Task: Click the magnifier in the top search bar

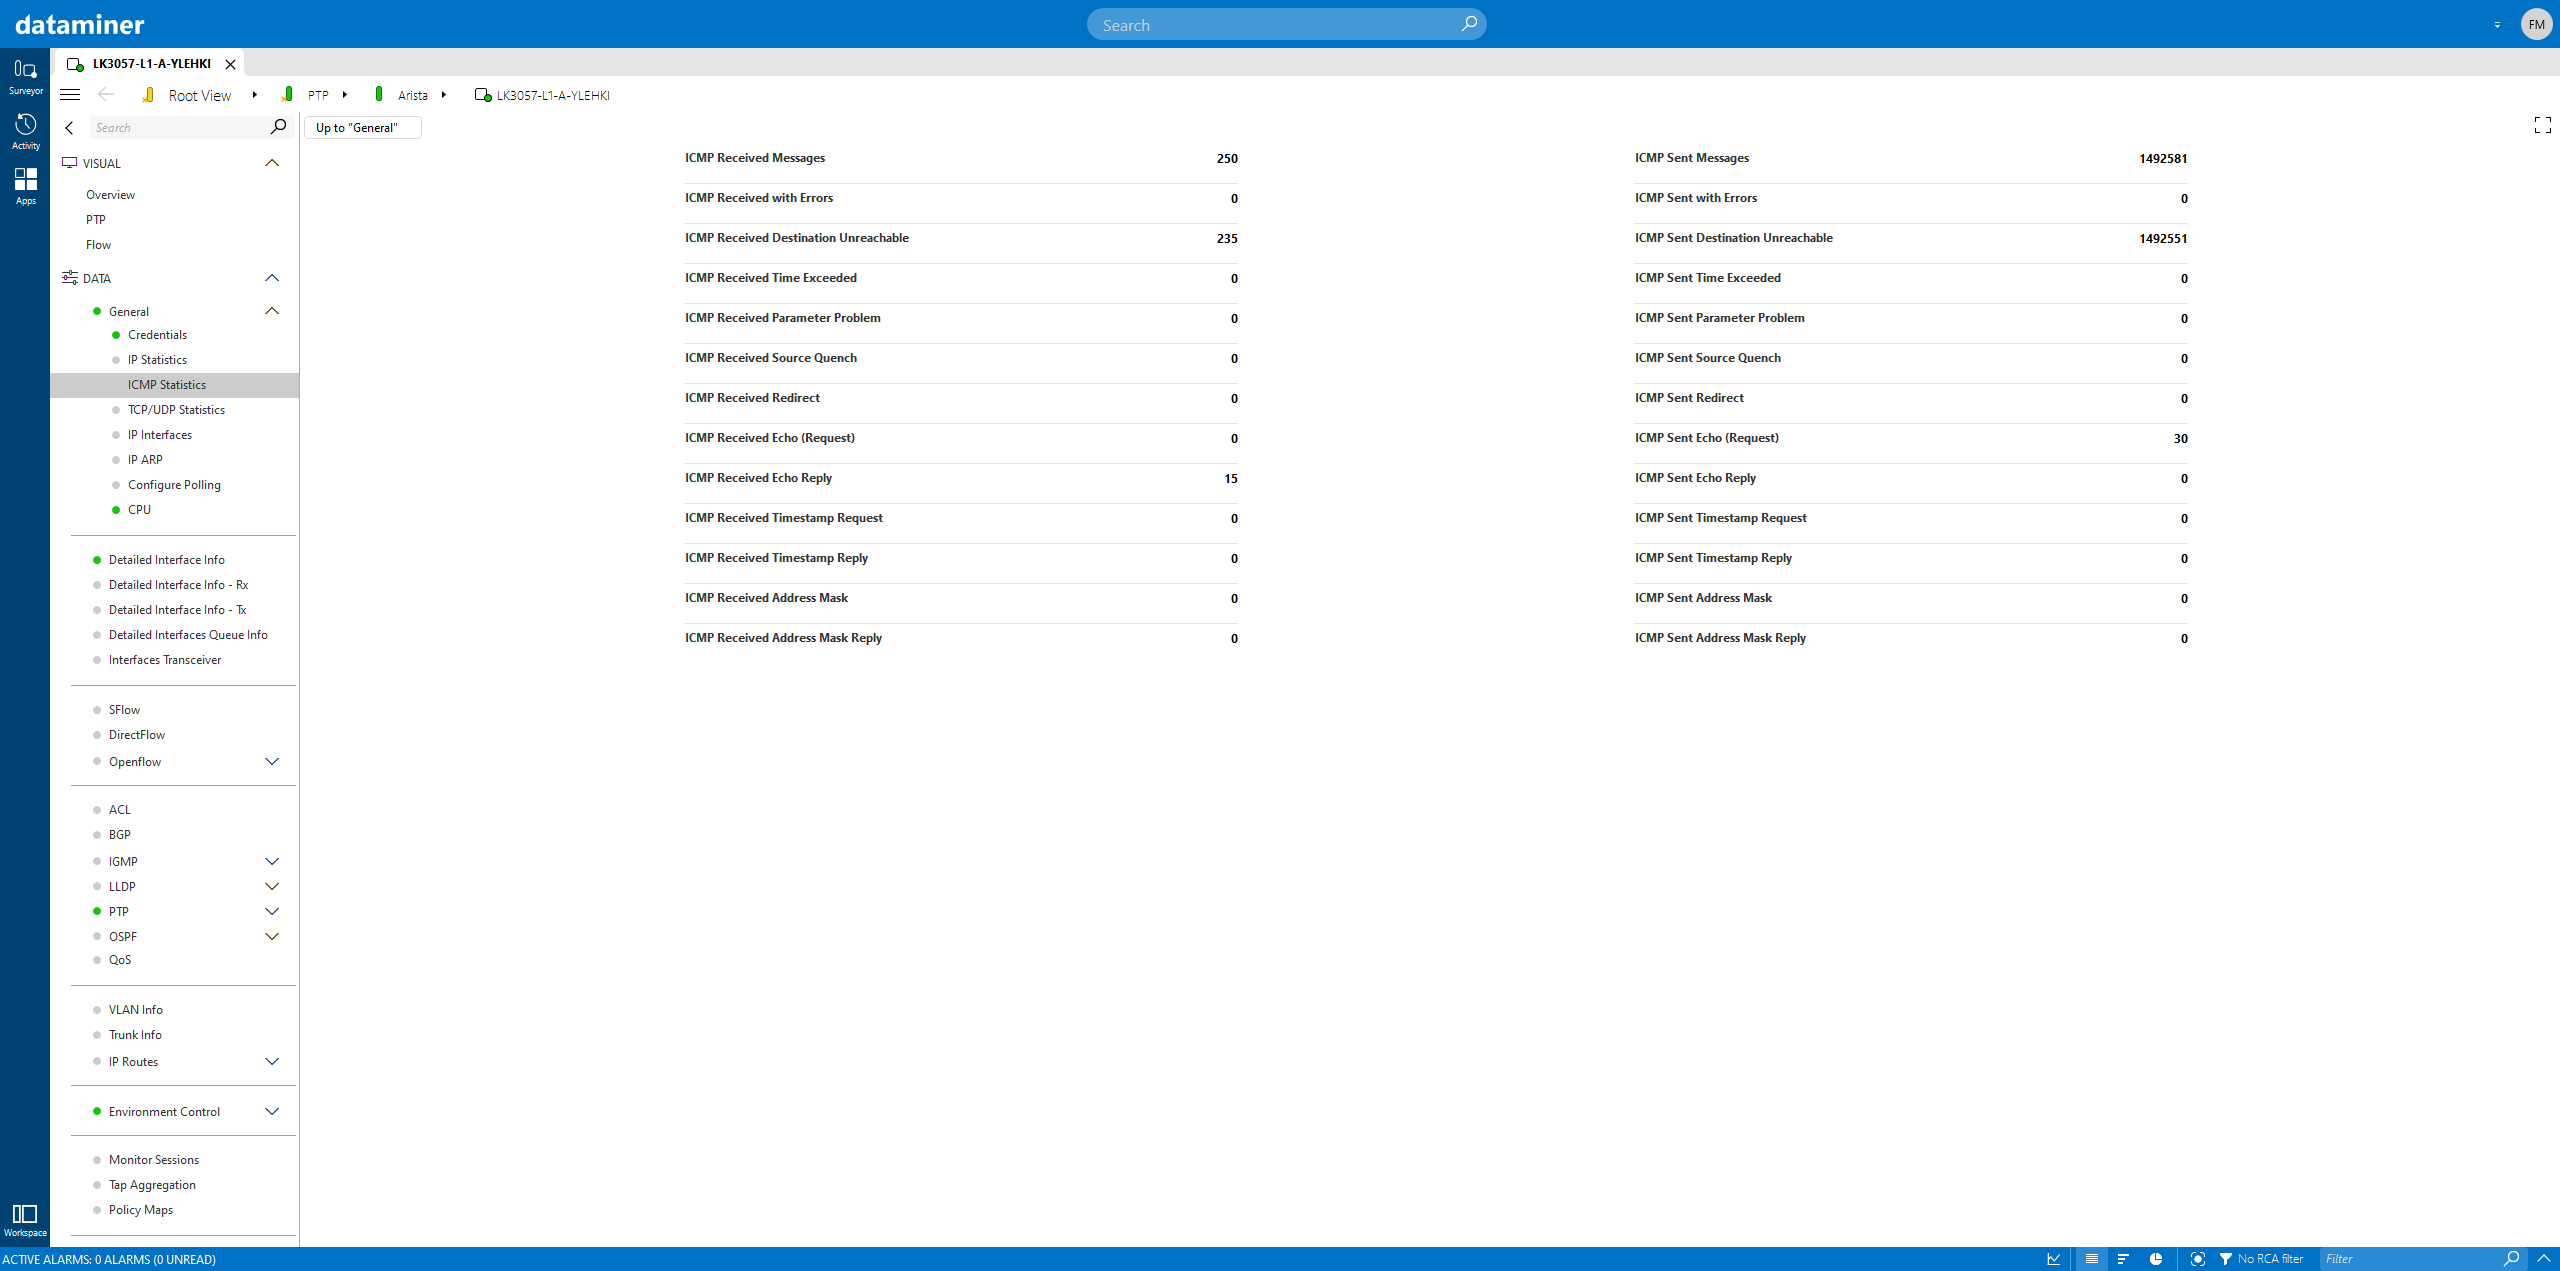Action: (1468, 24)
